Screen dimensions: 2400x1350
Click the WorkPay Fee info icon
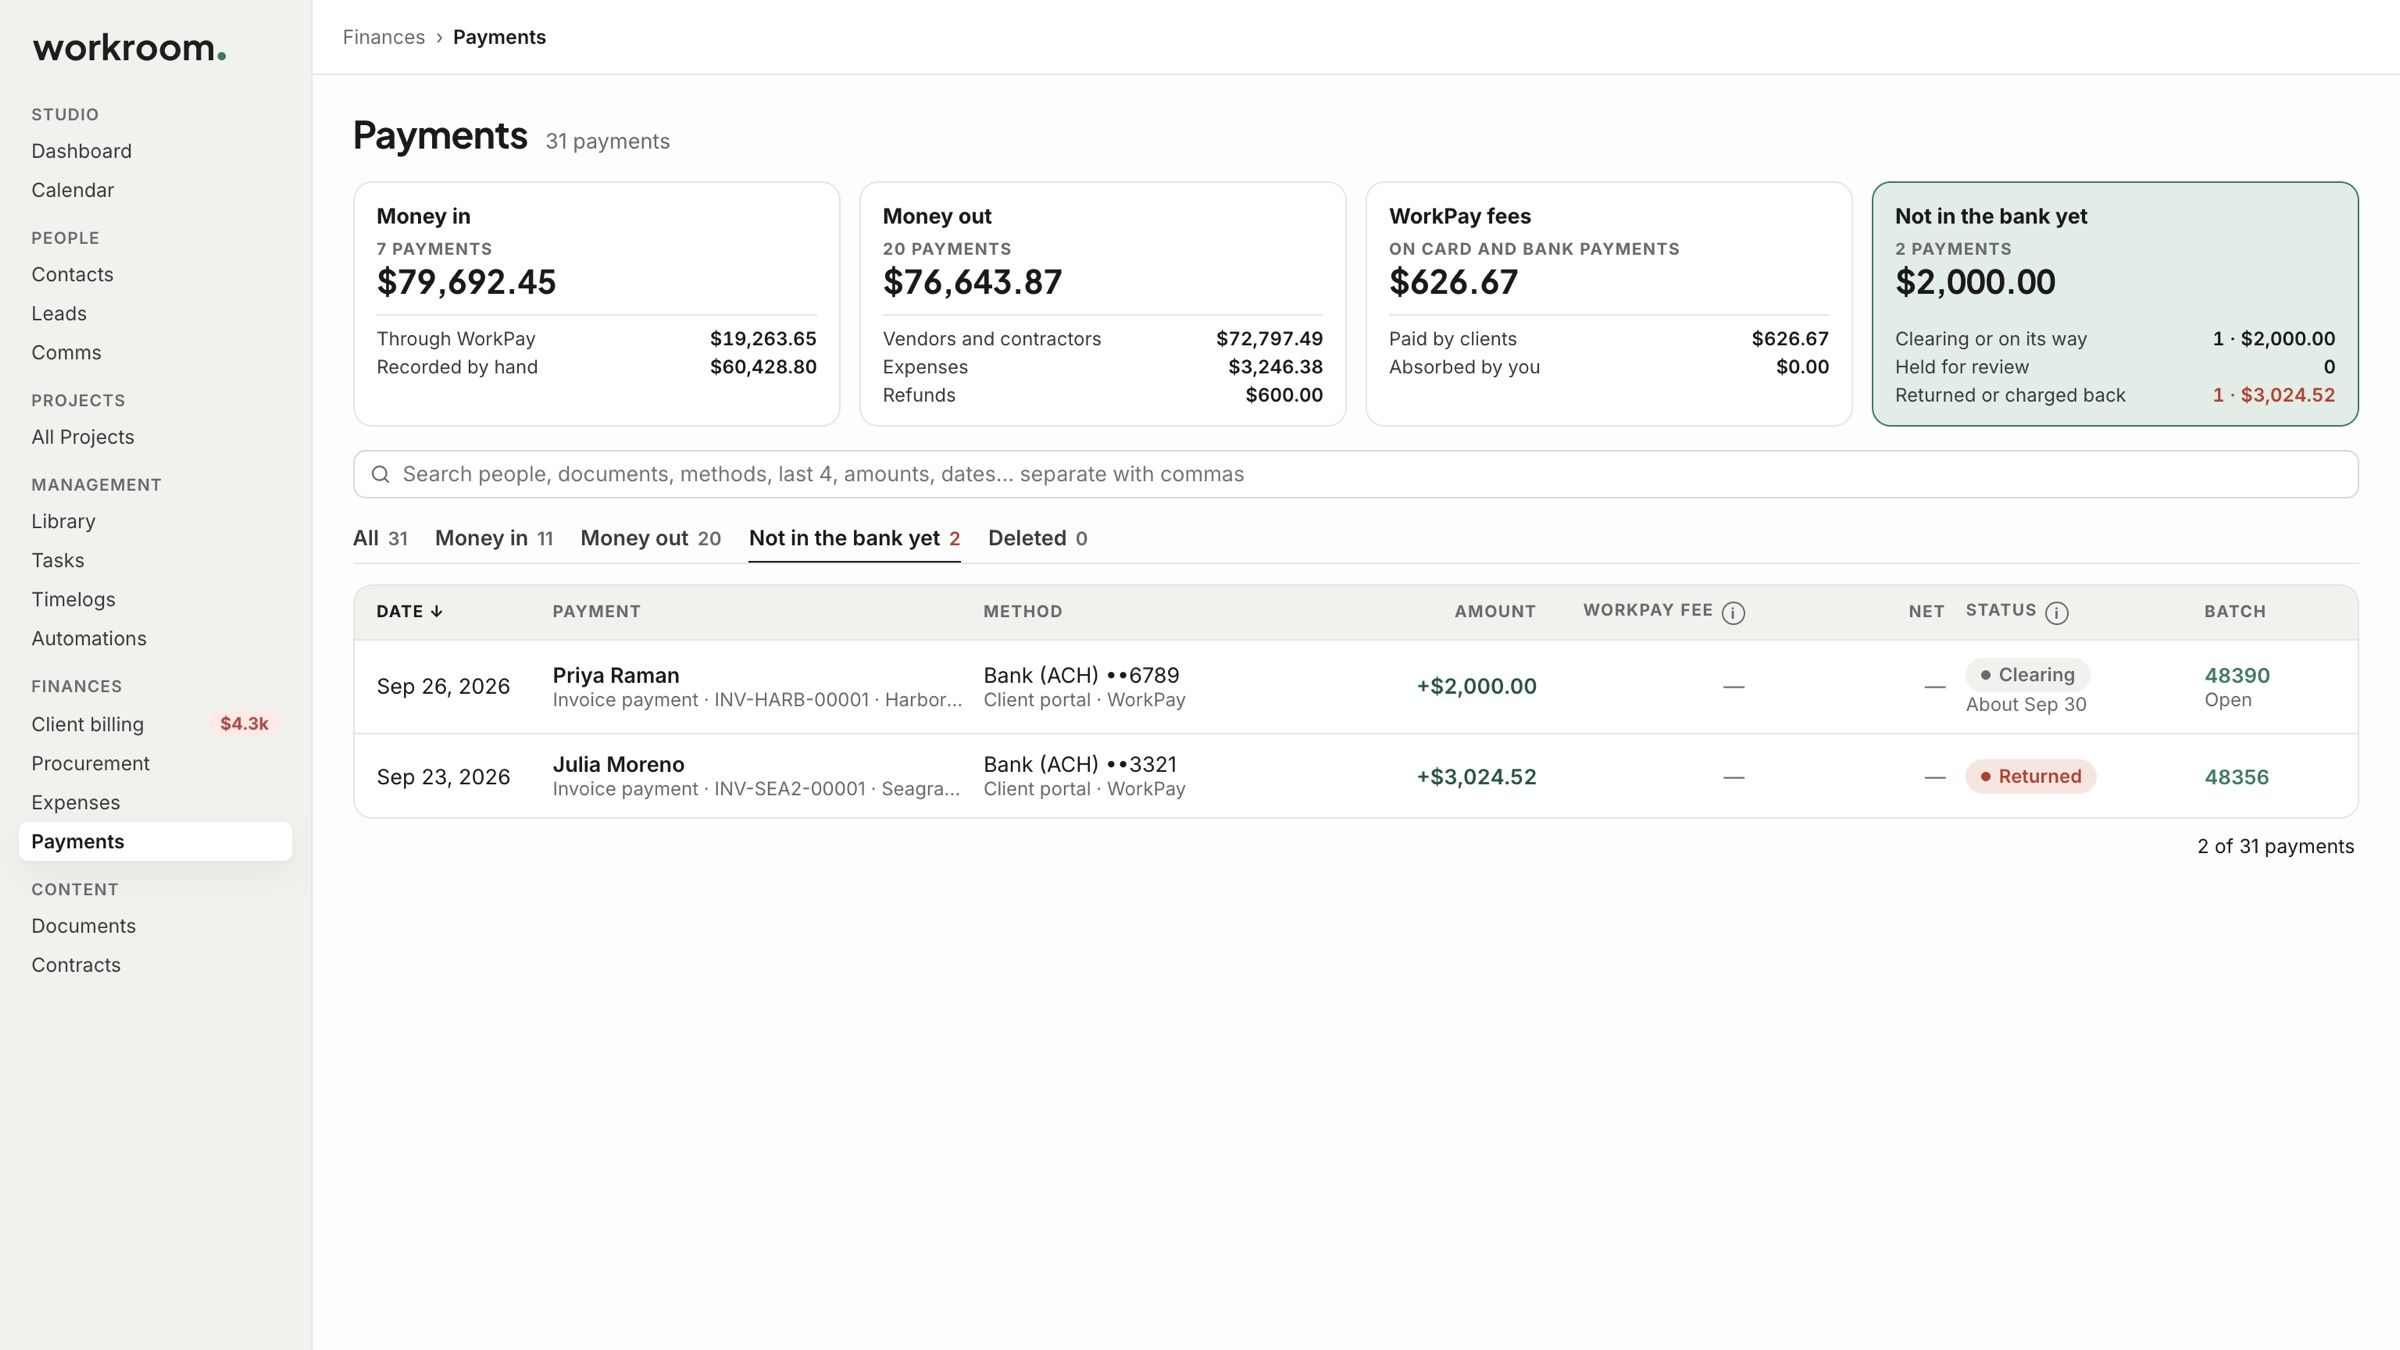[1733, 613]
